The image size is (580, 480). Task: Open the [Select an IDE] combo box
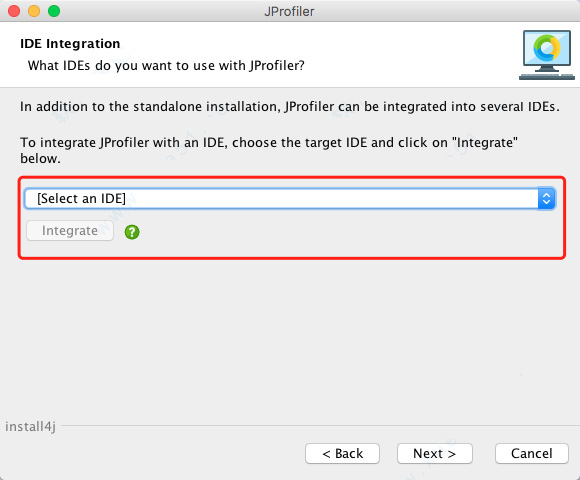coord(290,199)
